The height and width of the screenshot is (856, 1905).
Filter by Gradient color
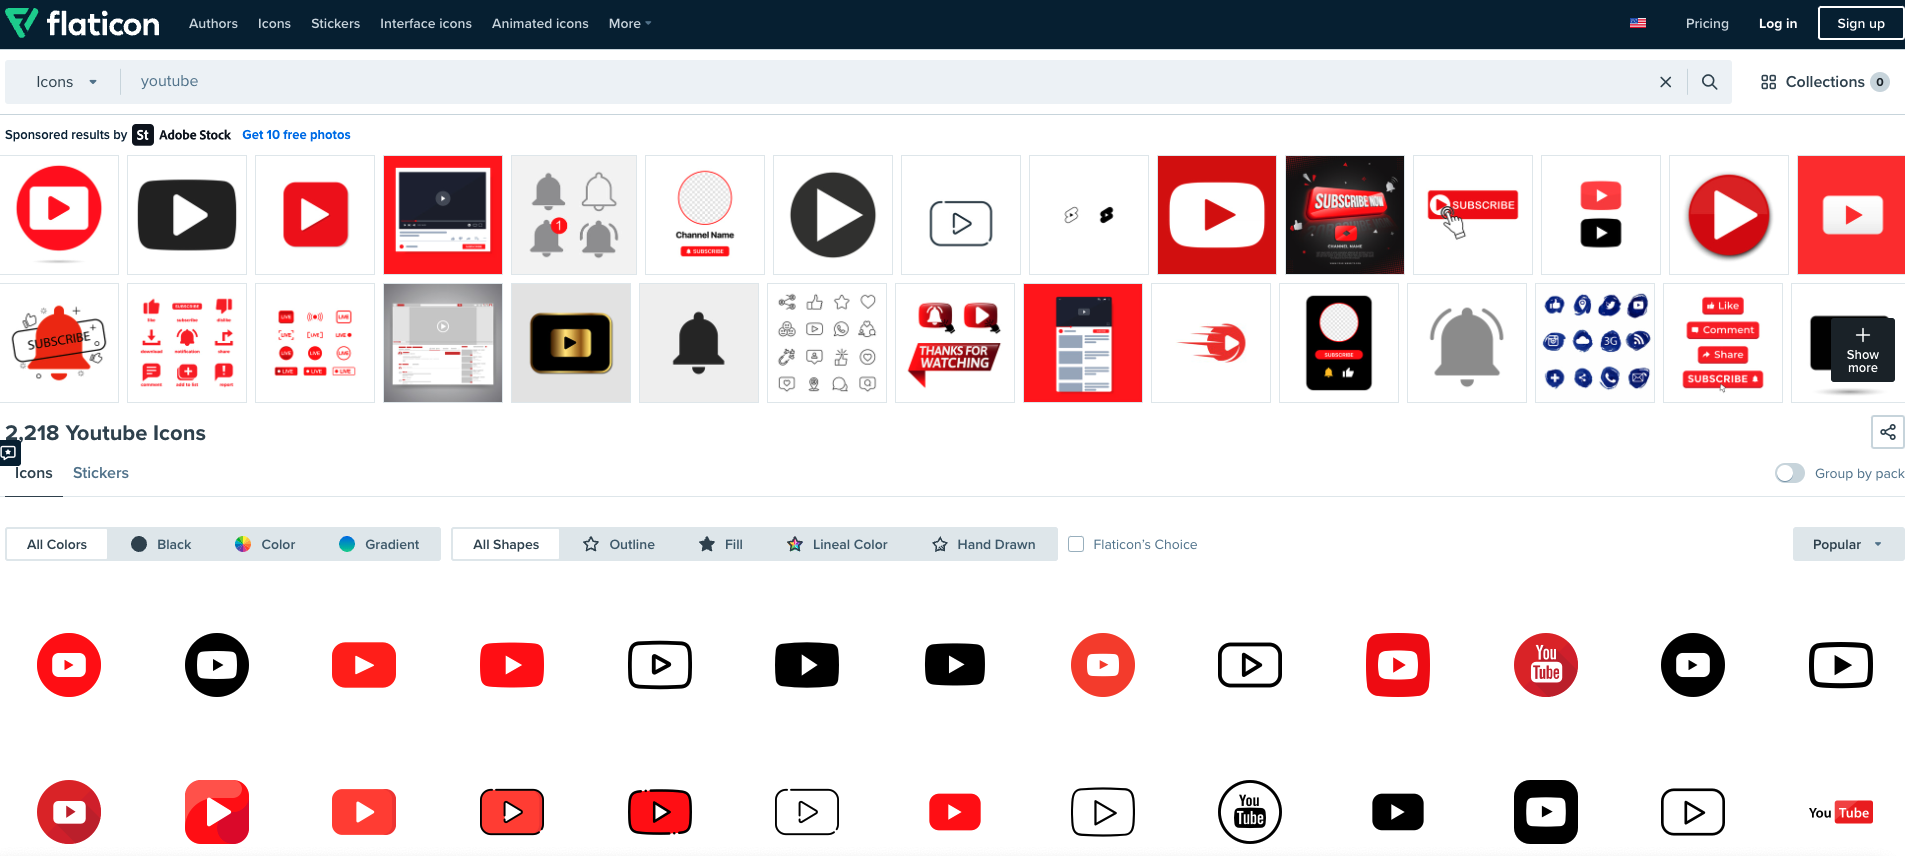click(379, 544)
